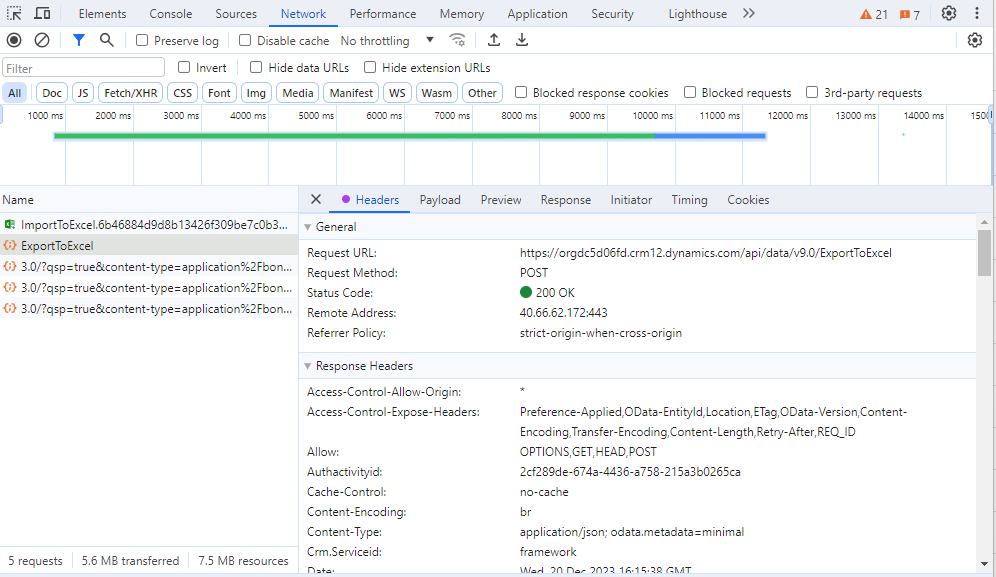View the Initiator tab of request
The image size is (996, 577).
click(x=631, y=200)
